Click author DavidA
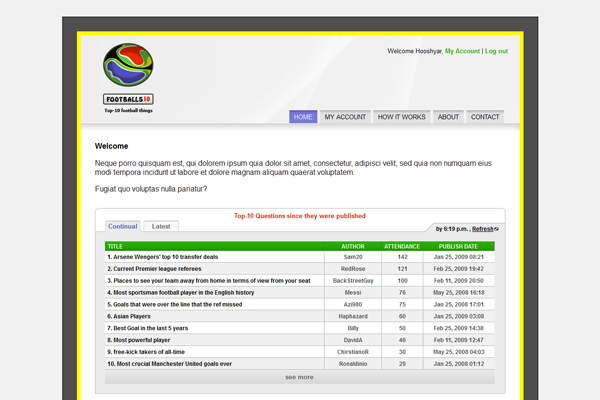600x400 pixels. [353, 340]
